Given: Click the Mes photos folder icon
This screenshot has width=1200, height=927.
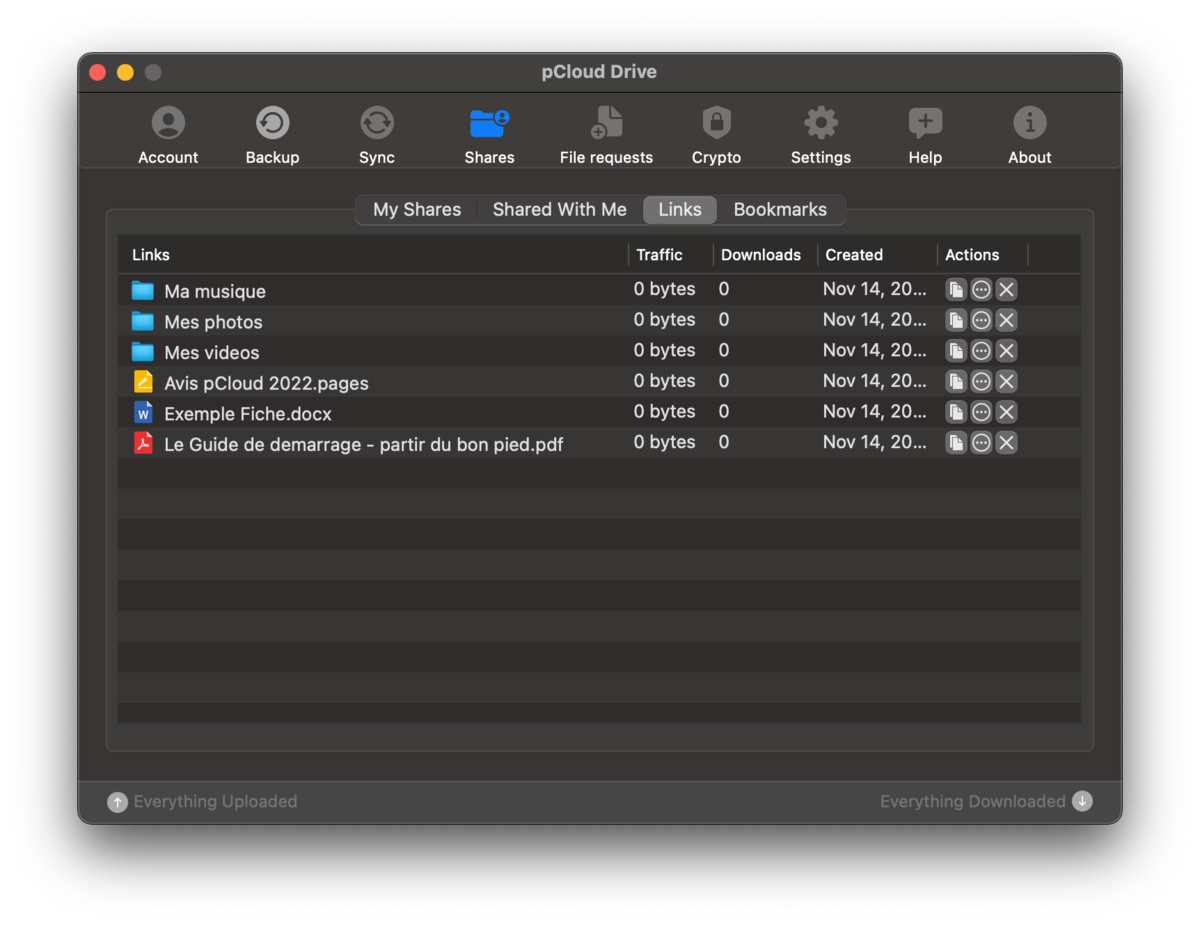Looking at the screenshot, I should [143, 321].
